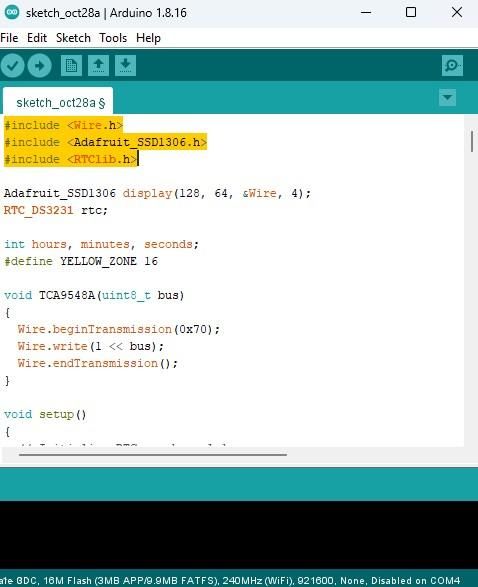
Task: Open the Serial Monitor magnifier icon
Action: pyautogui.click(x=452, y=66)
